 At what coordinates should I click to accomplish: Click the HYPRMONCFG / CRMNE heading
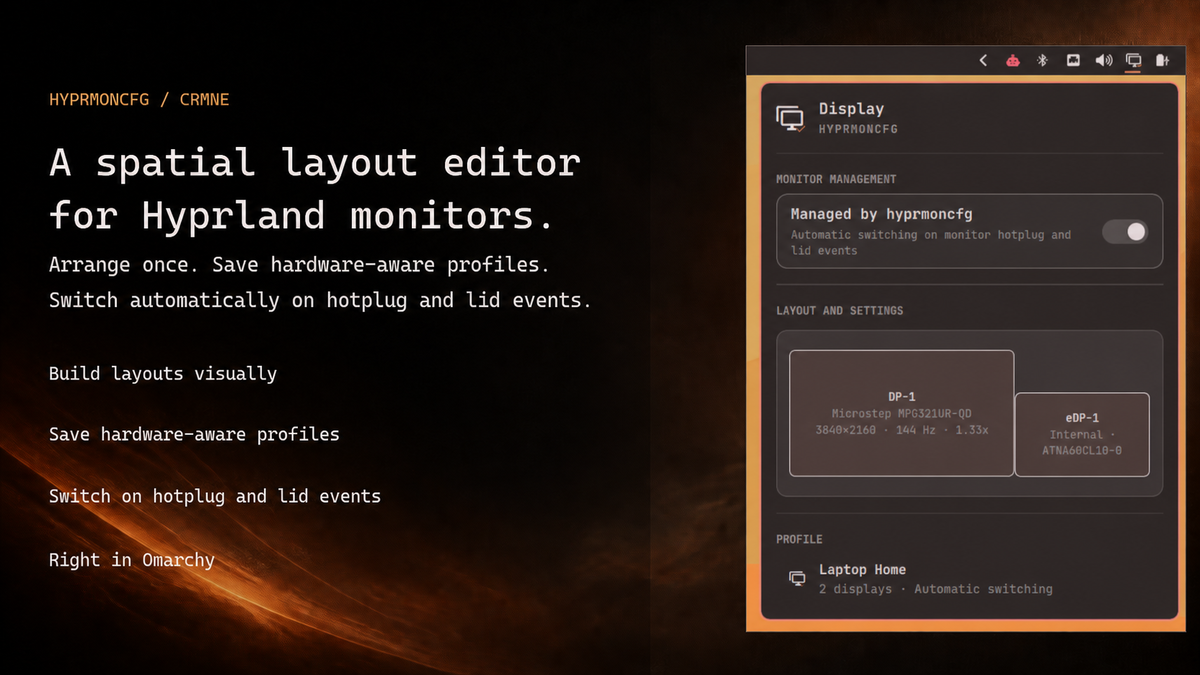click(x=139, y=100)
